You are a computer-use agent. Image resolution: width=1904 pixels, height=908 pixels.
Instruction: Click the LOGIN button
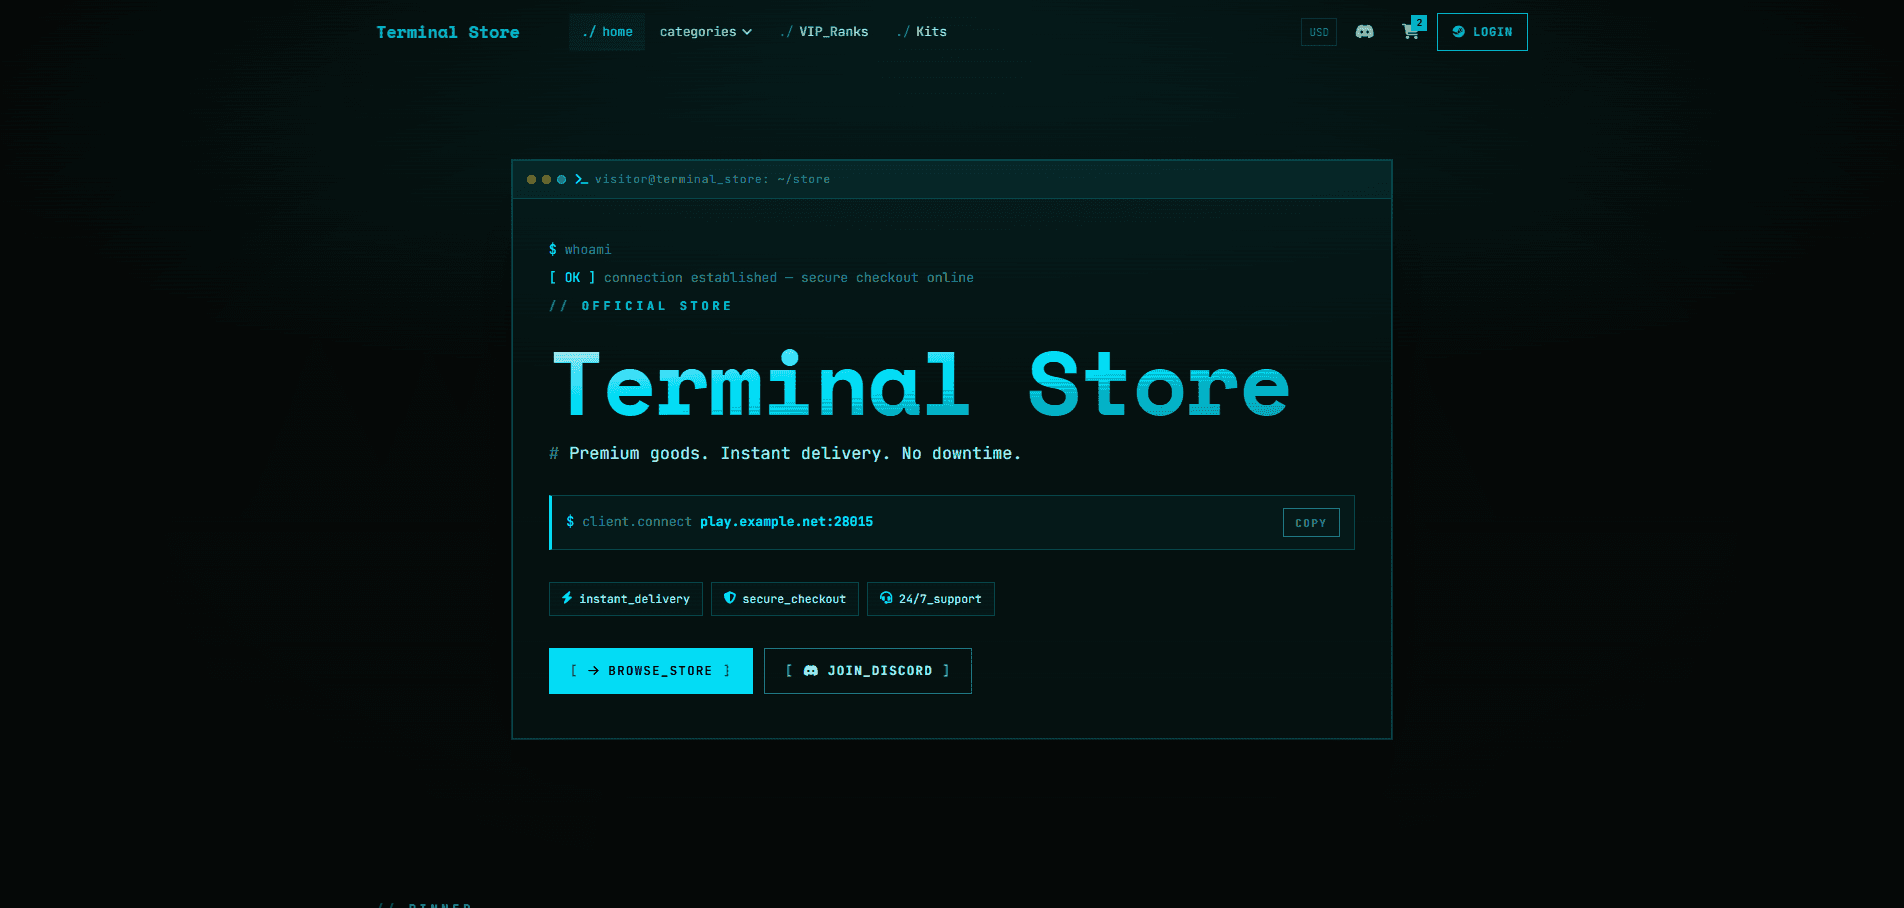[x=1482, y=32]
